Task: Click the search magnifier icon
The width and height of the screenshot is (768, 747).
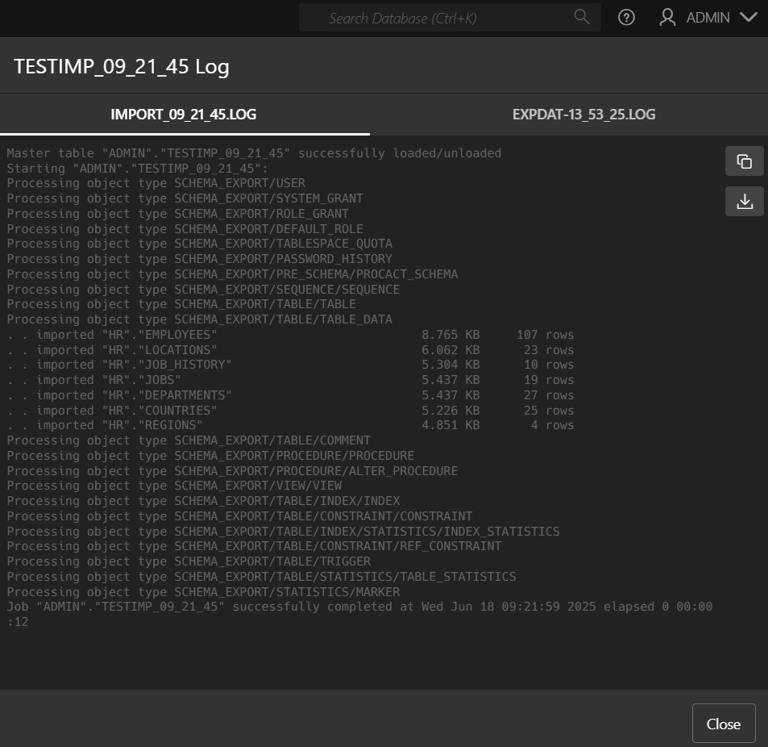Action: coord(581,17)
